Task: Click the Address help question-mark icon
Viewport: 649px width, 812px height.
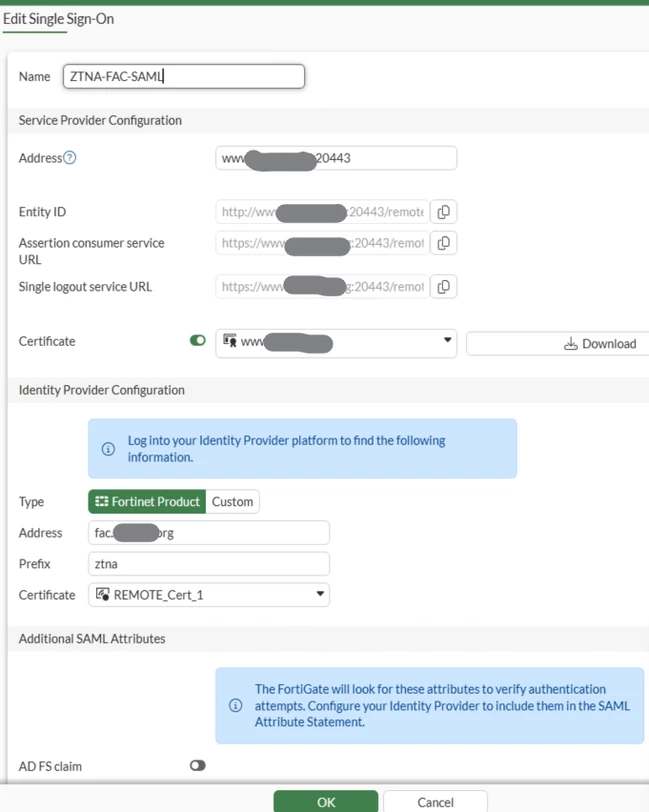Action: point(70,157)
